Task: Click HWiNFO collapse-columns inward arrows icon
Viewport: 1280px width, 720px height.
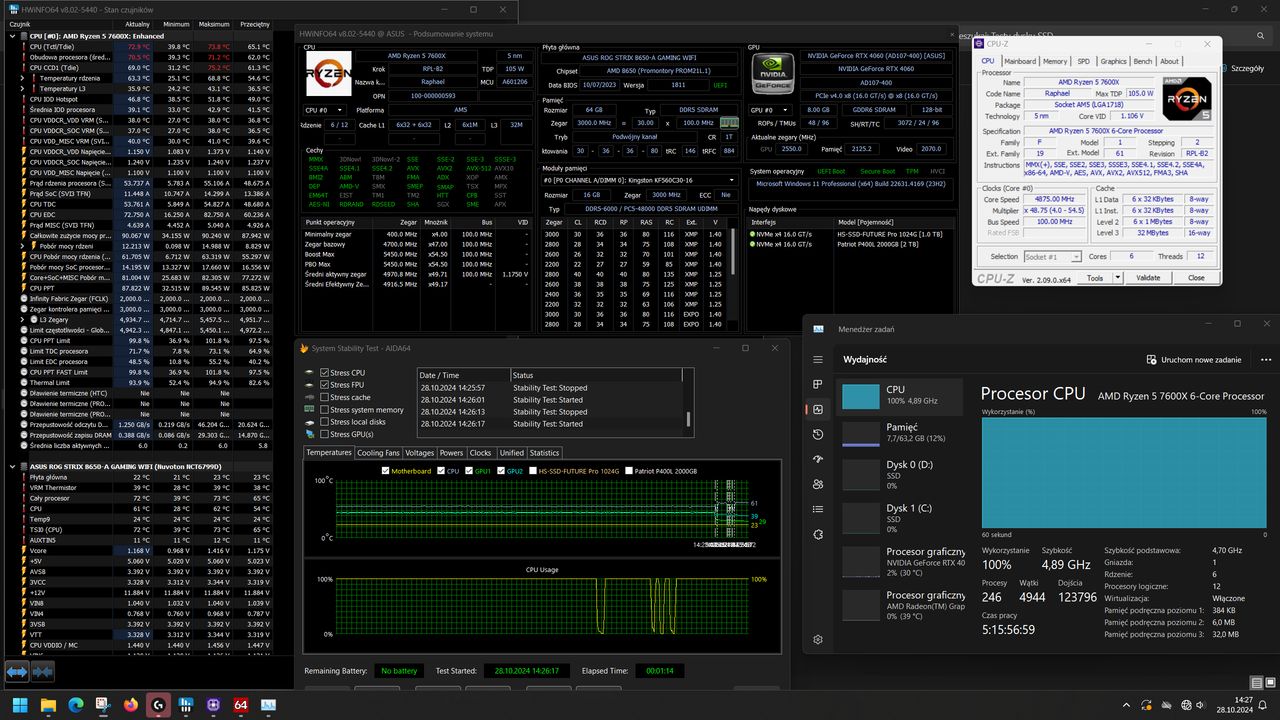Action: point(42,672)
